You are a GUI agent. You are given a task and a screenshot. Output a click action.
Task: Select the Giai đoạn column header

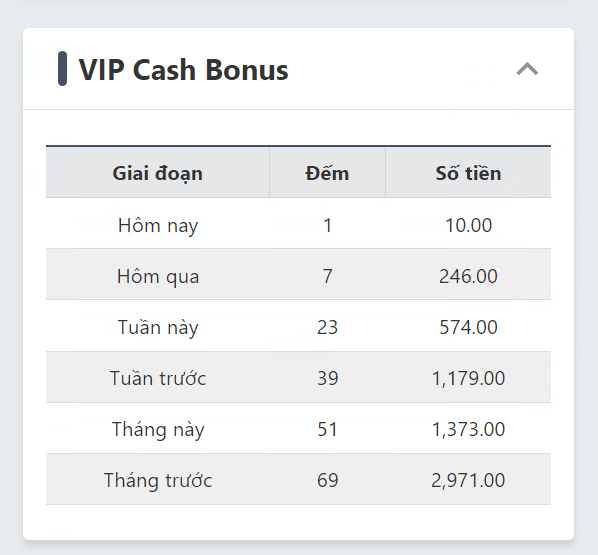coord(158,173)
